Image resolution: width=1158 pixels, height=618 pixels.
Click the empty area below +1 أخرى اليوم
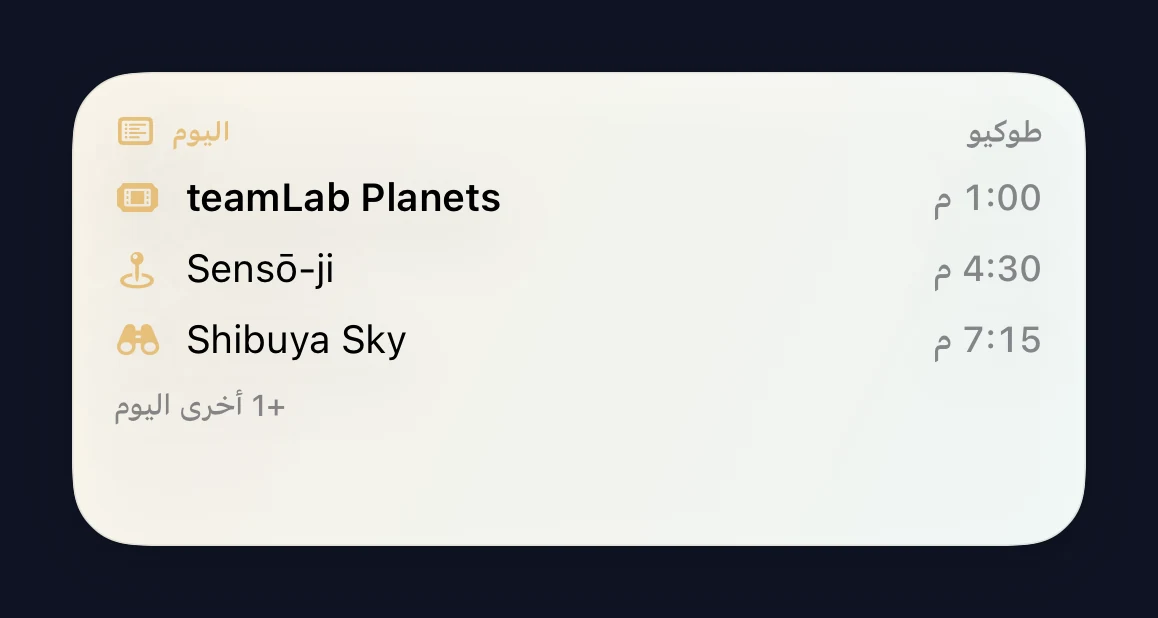(576, 480)
